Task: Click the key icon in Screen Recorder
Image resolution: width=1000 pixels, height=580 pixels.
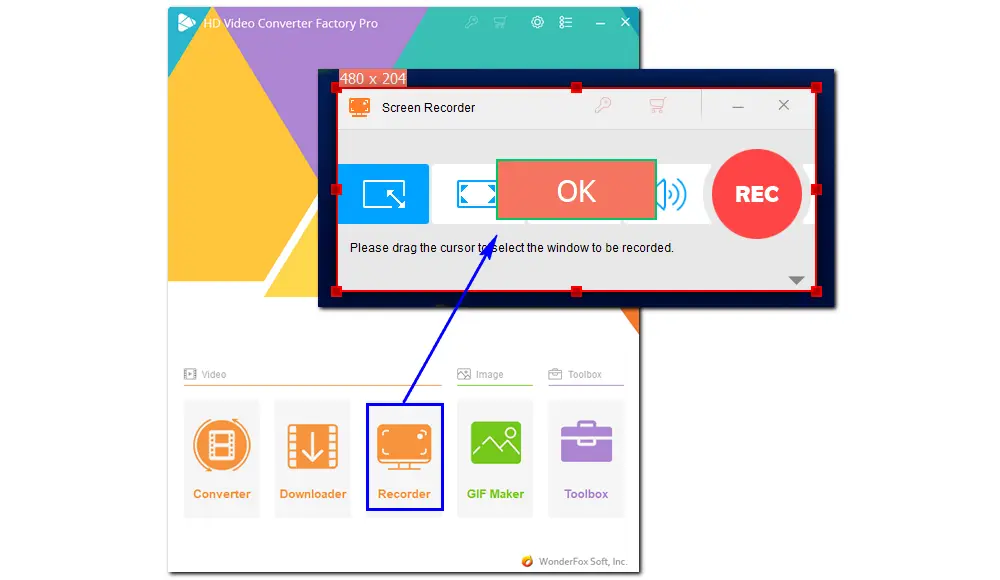Action: [x=603, y=105]
